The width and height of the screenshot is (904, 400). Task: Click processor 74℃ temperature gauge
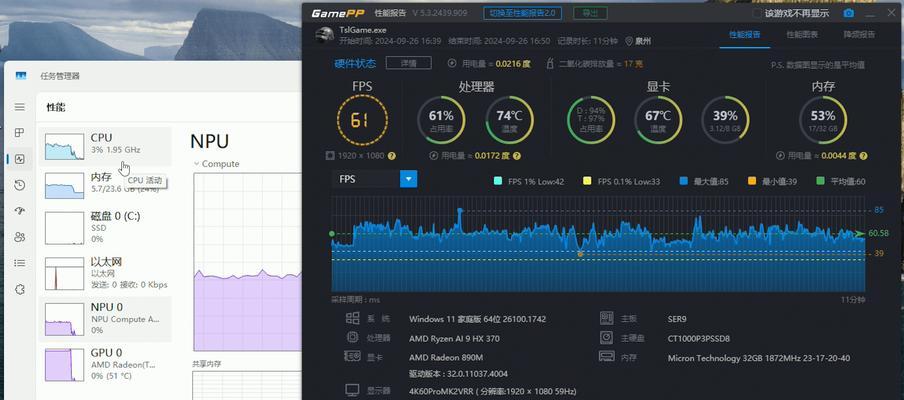click(x=509, y=120)
